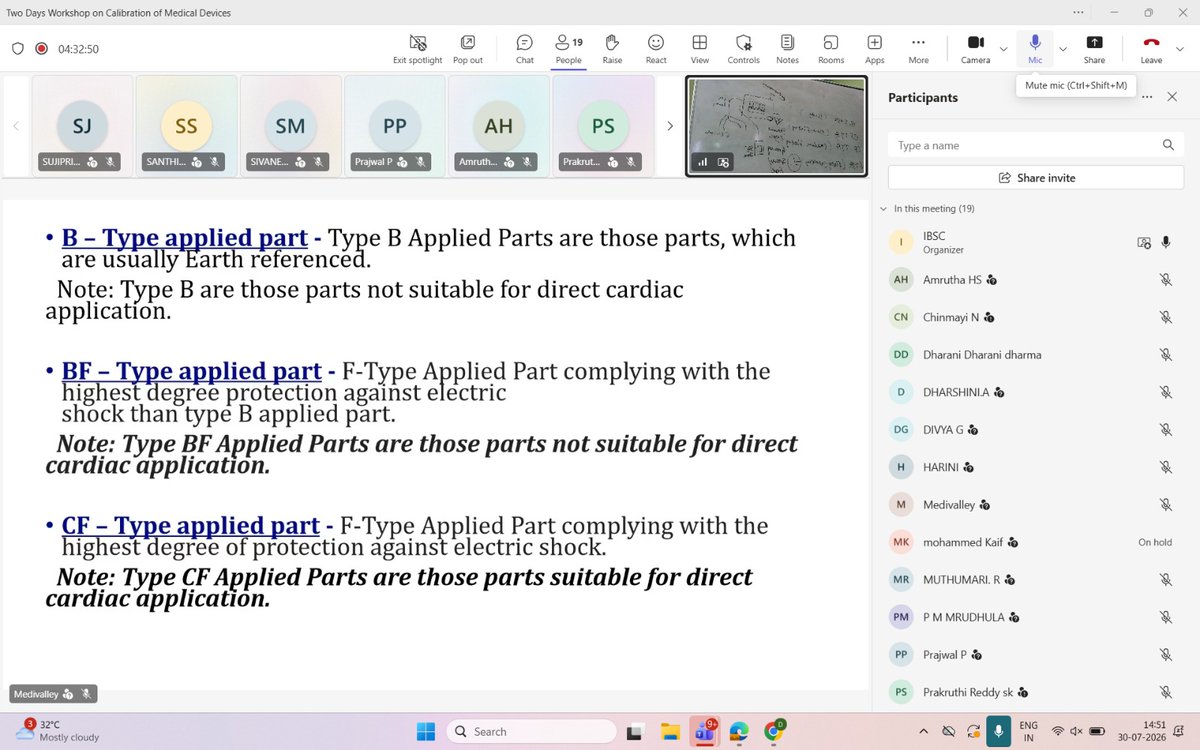Click the B – Type applied part link

point(184,238)
